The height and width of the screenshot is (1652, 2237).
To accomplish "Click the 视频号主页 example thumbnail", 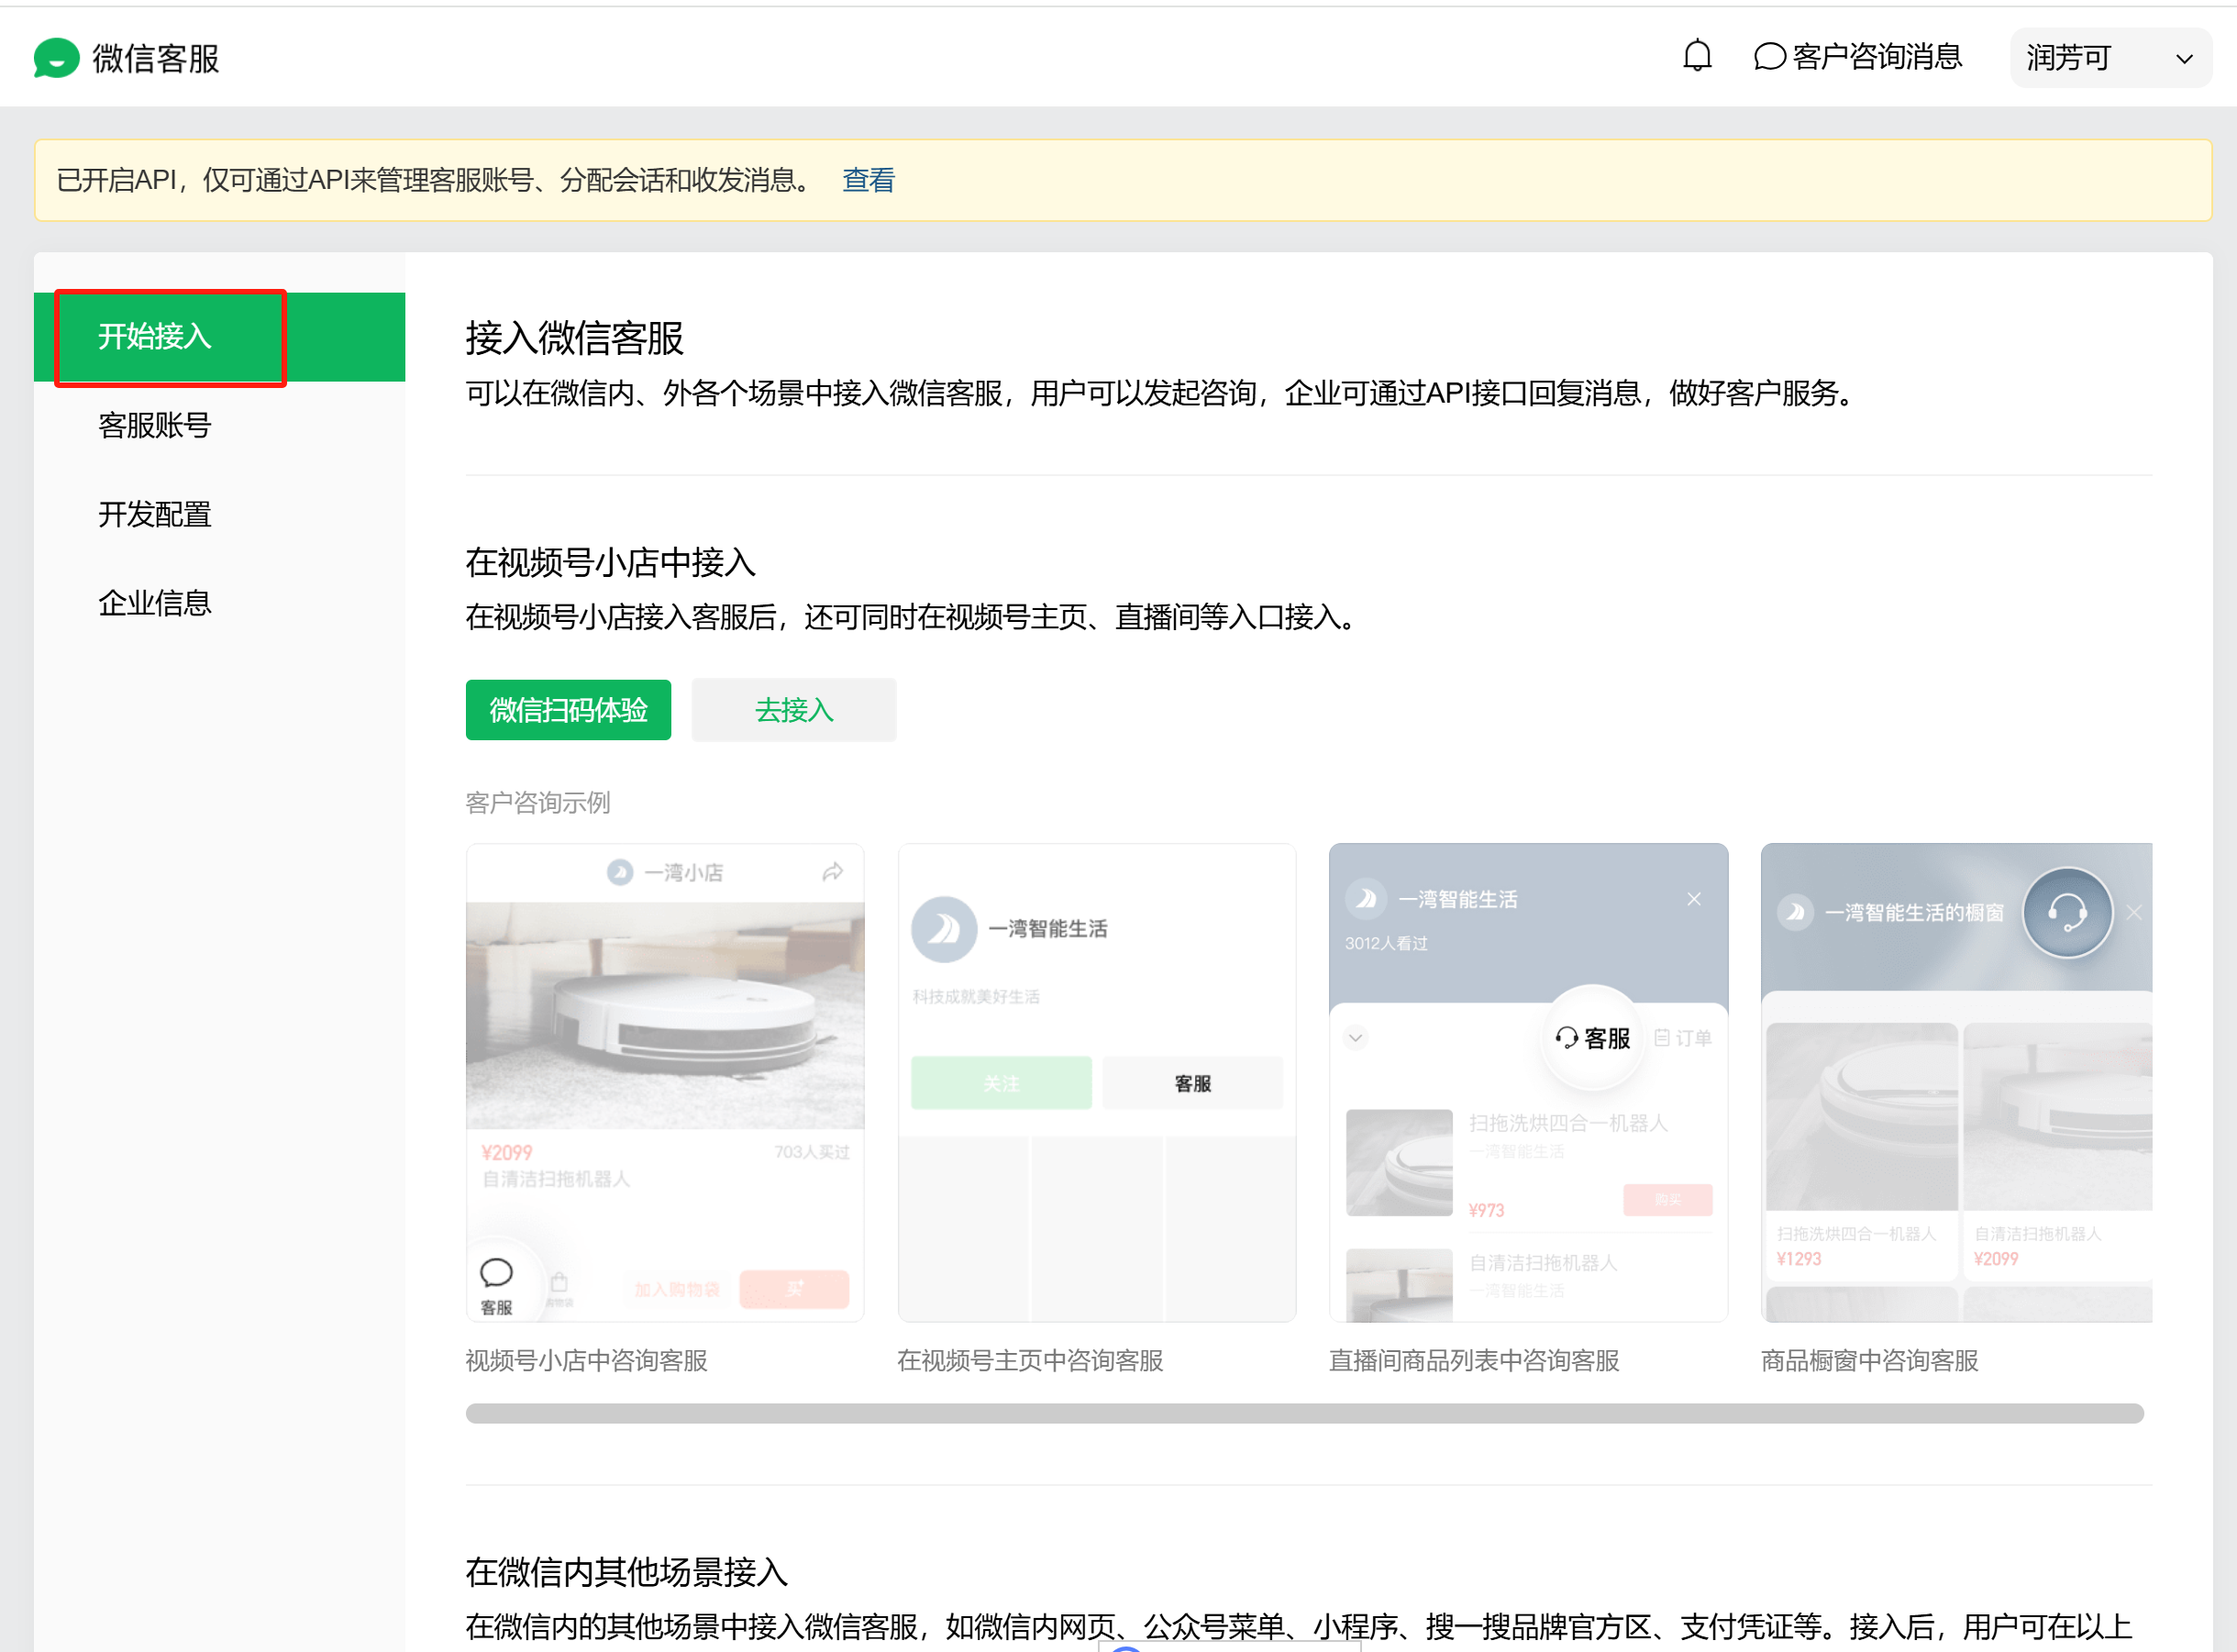I will (x=1097, y=1082).
